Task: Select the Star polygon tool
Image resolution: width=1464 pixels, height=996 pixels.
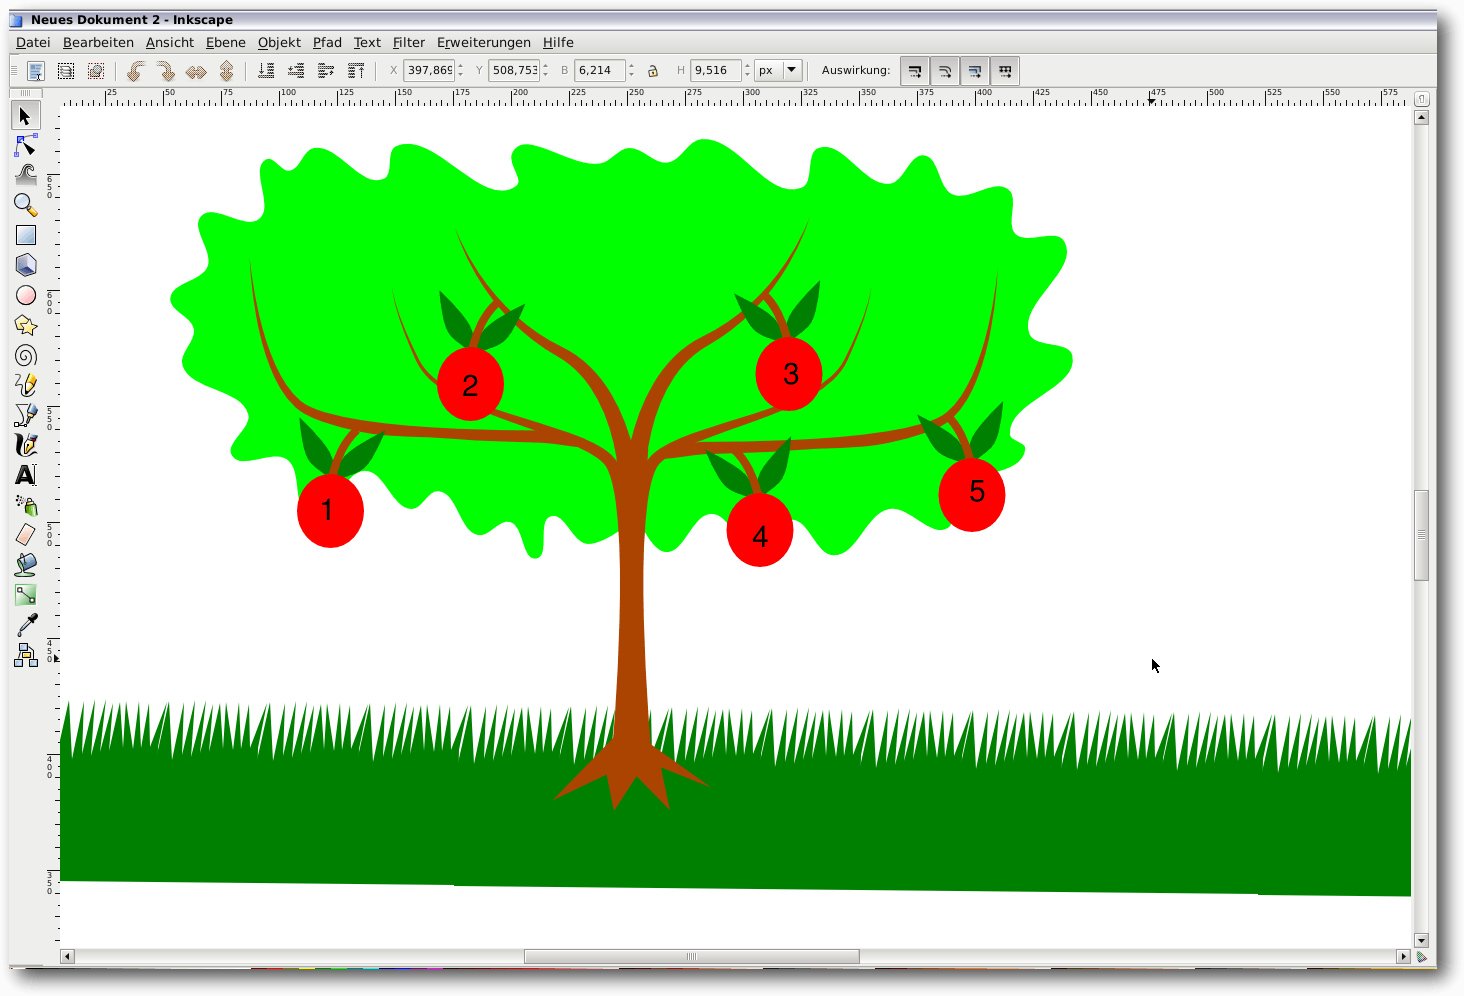Action: coord(26,325)
